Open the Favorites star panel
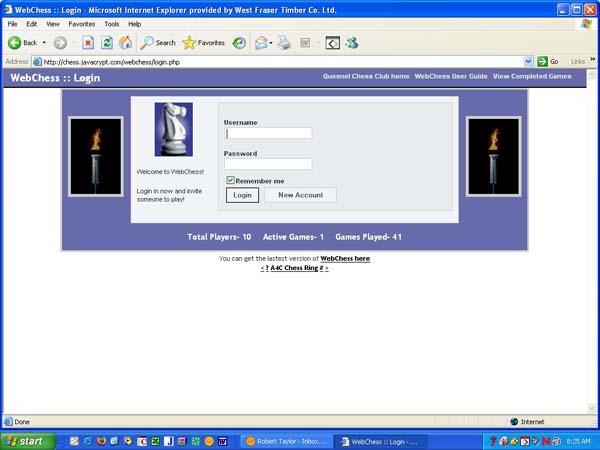Viewport: 600px width, 450px height. point(204,43)
